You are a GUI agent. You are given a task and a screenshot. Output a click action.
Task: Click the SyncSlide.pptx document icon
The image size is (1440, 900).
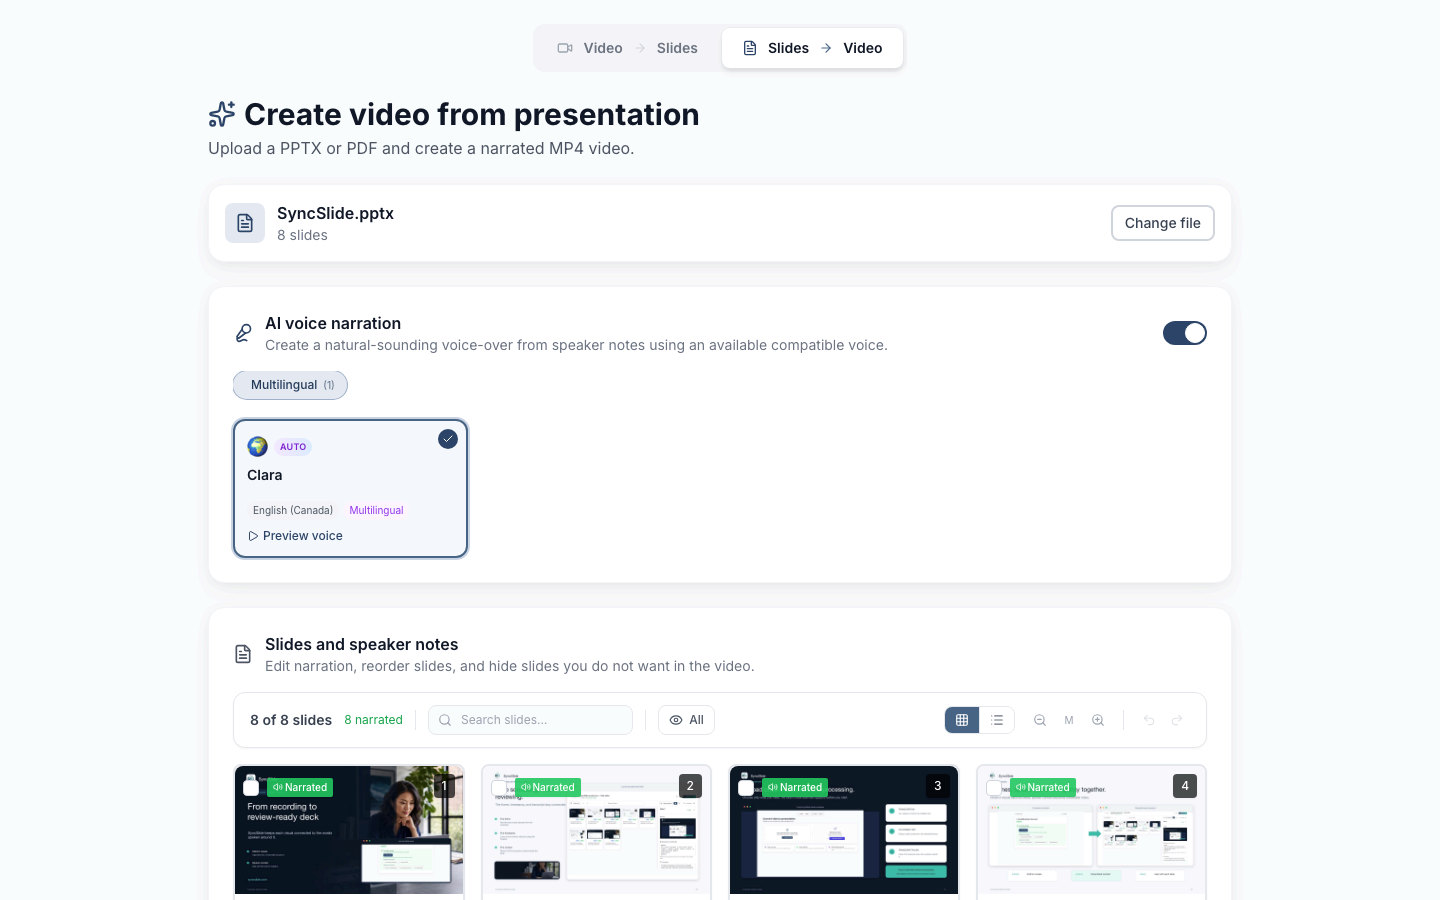click(245, 223)
